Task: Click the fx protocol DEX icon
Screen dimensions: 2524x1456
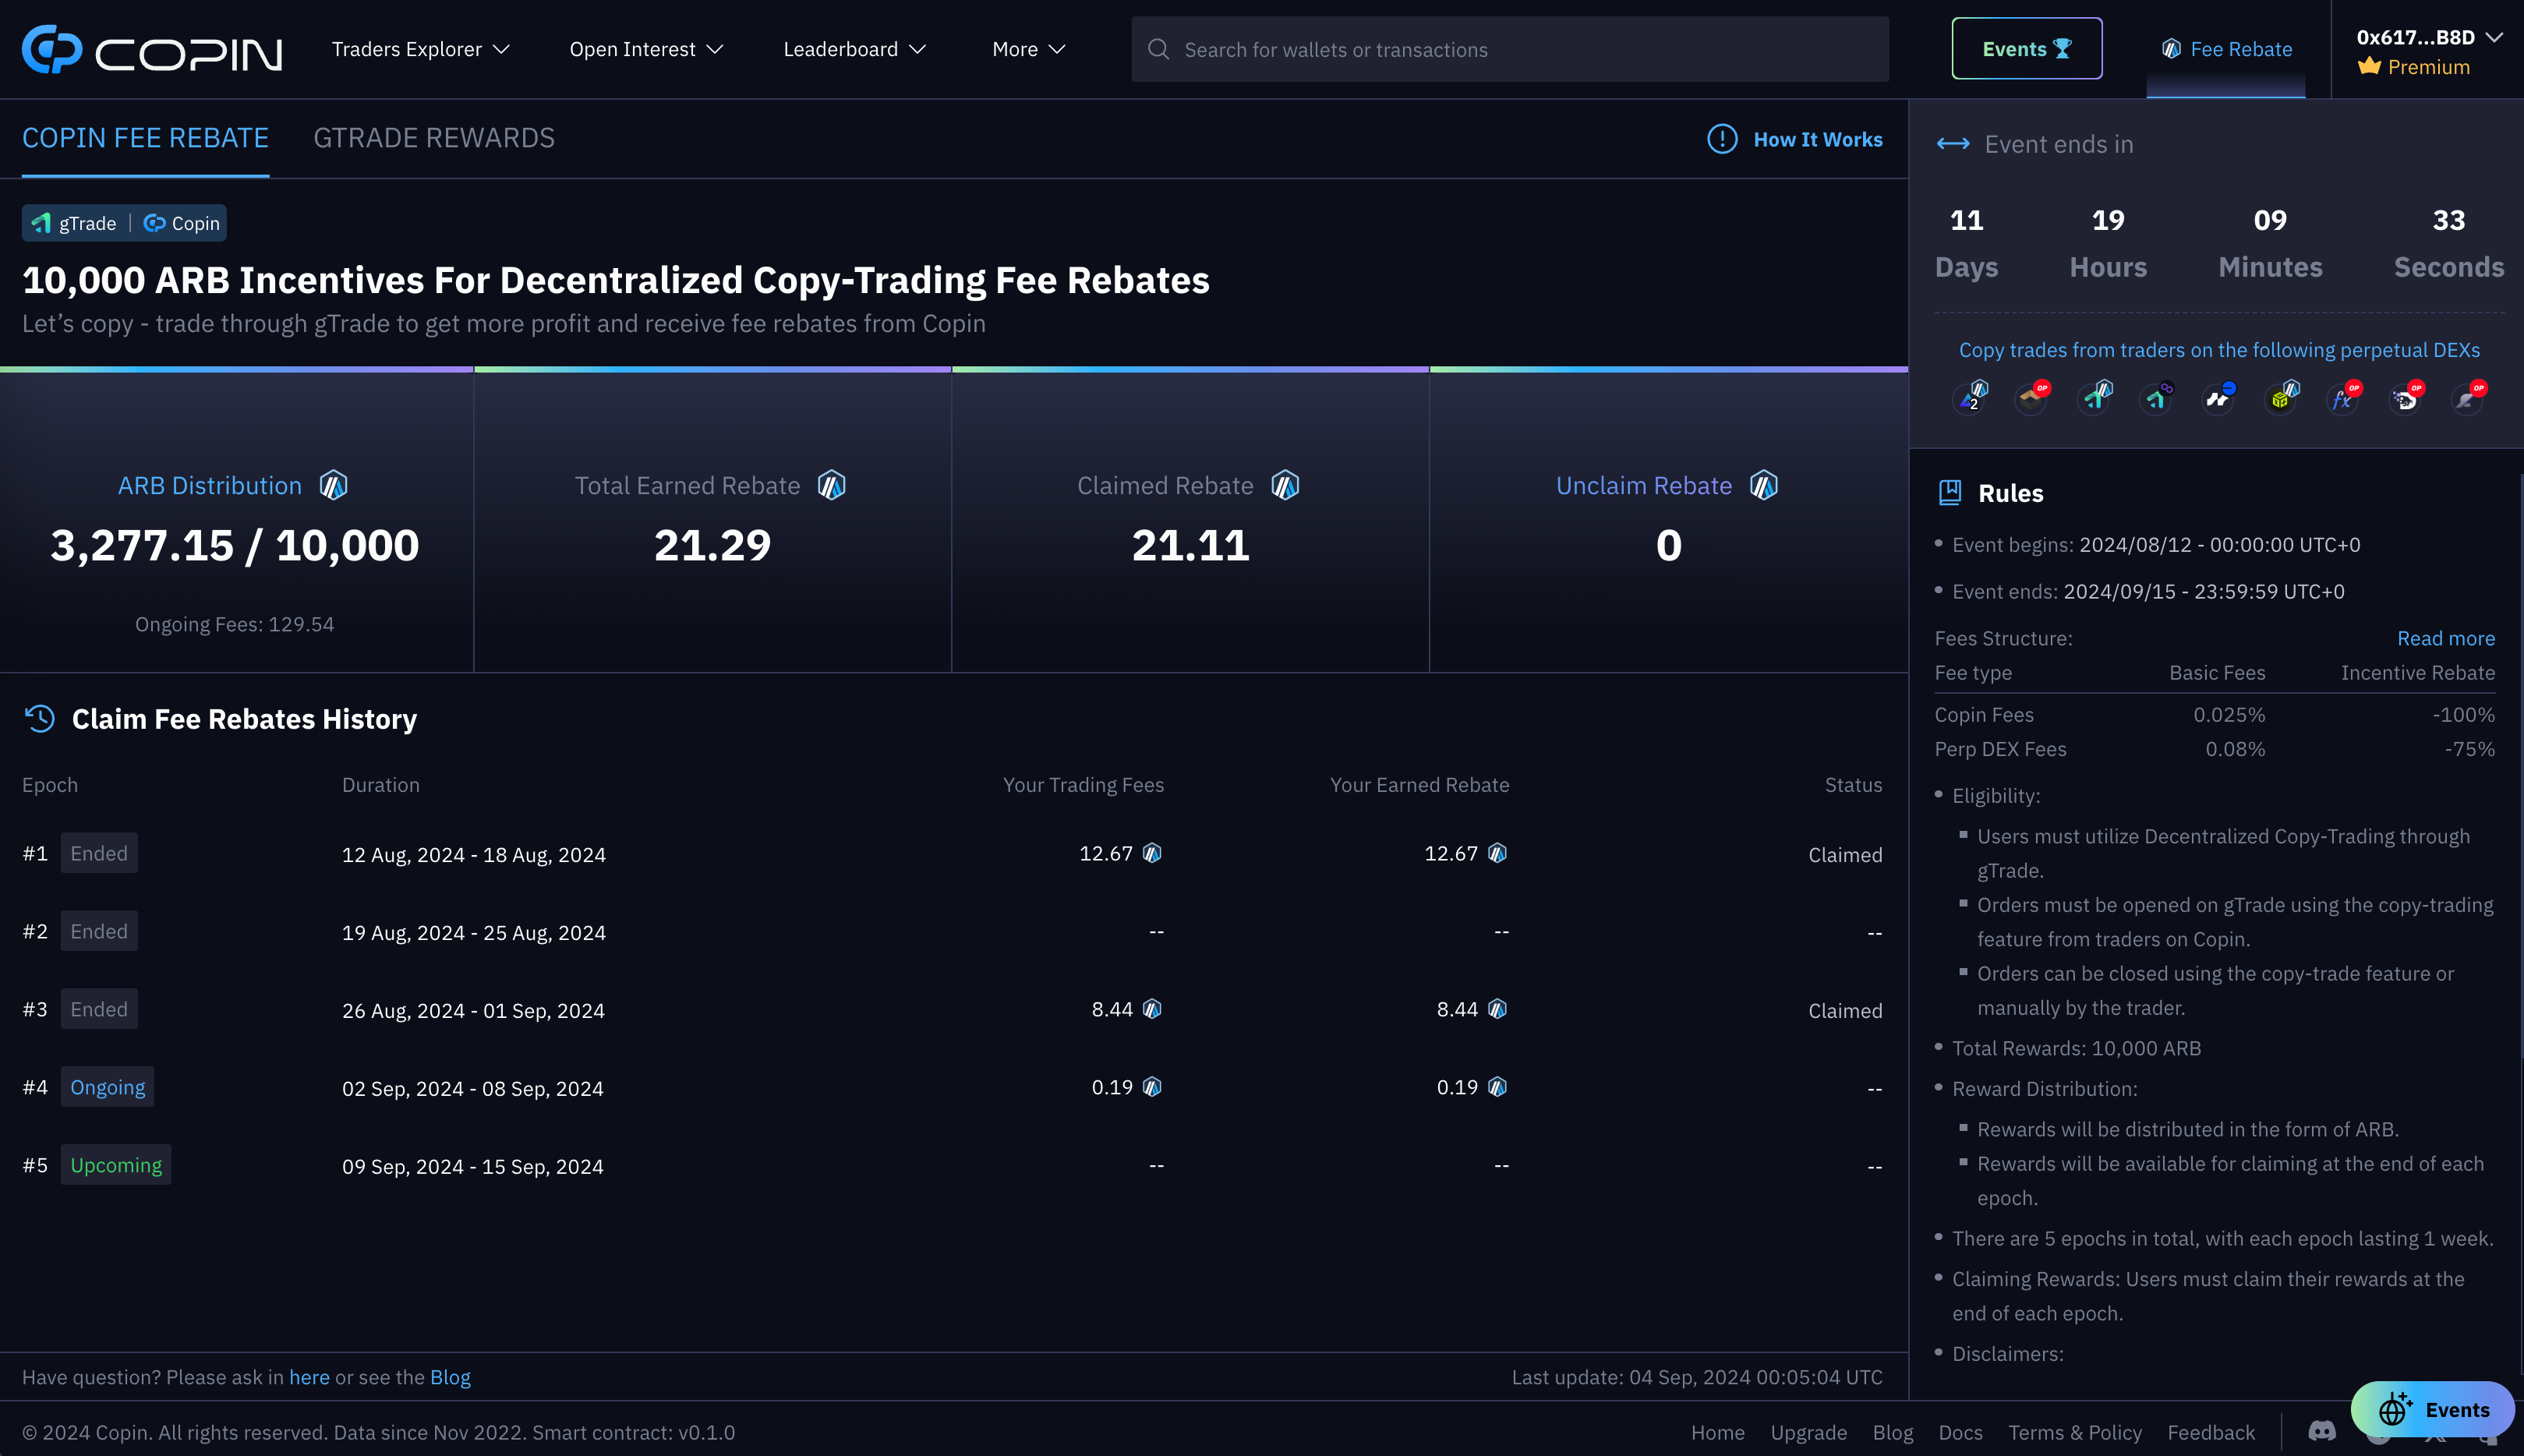Action: (2343, 399)
